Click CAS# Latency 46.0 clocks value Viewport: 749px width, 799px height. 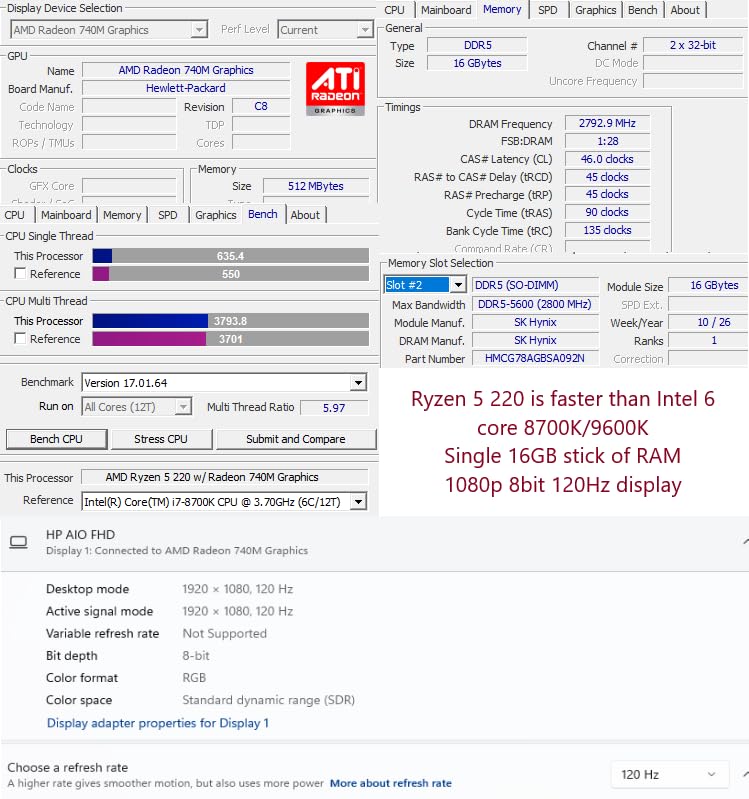click(607, 159)
